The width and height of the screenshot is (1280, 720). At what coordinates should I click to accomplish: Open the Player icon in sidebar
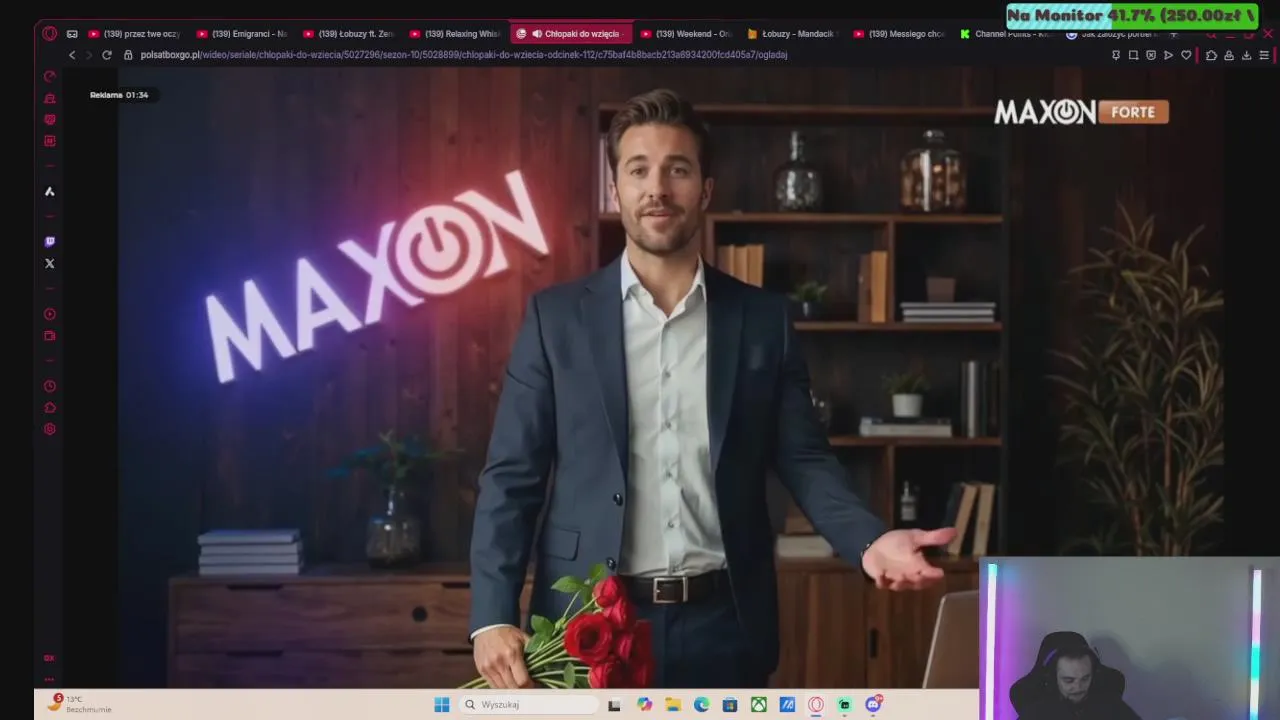49,314
